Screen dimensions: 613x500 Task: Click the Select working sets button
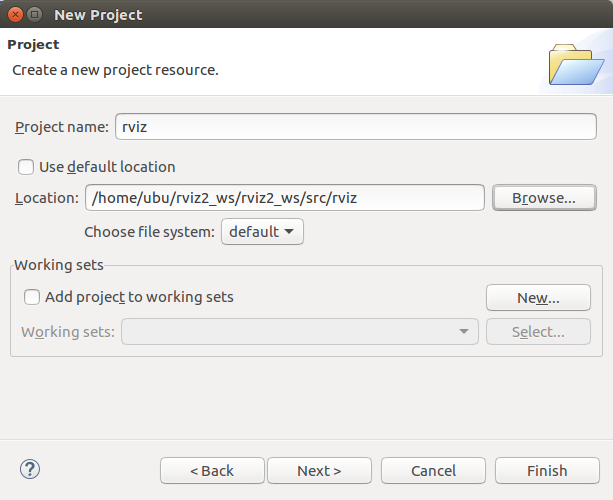point(538,332)
